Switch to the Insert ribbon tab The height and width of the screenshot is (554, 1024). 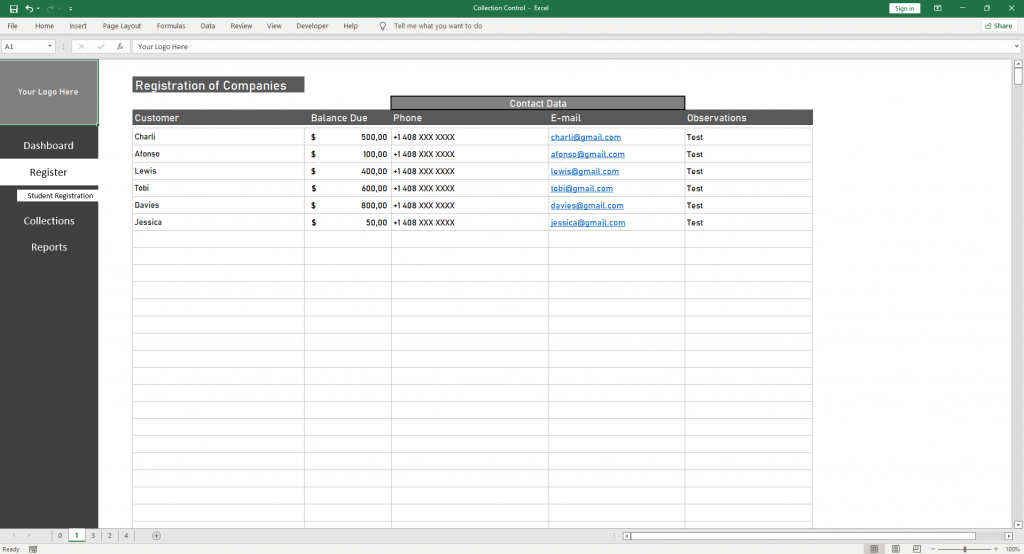coord(78,26)
